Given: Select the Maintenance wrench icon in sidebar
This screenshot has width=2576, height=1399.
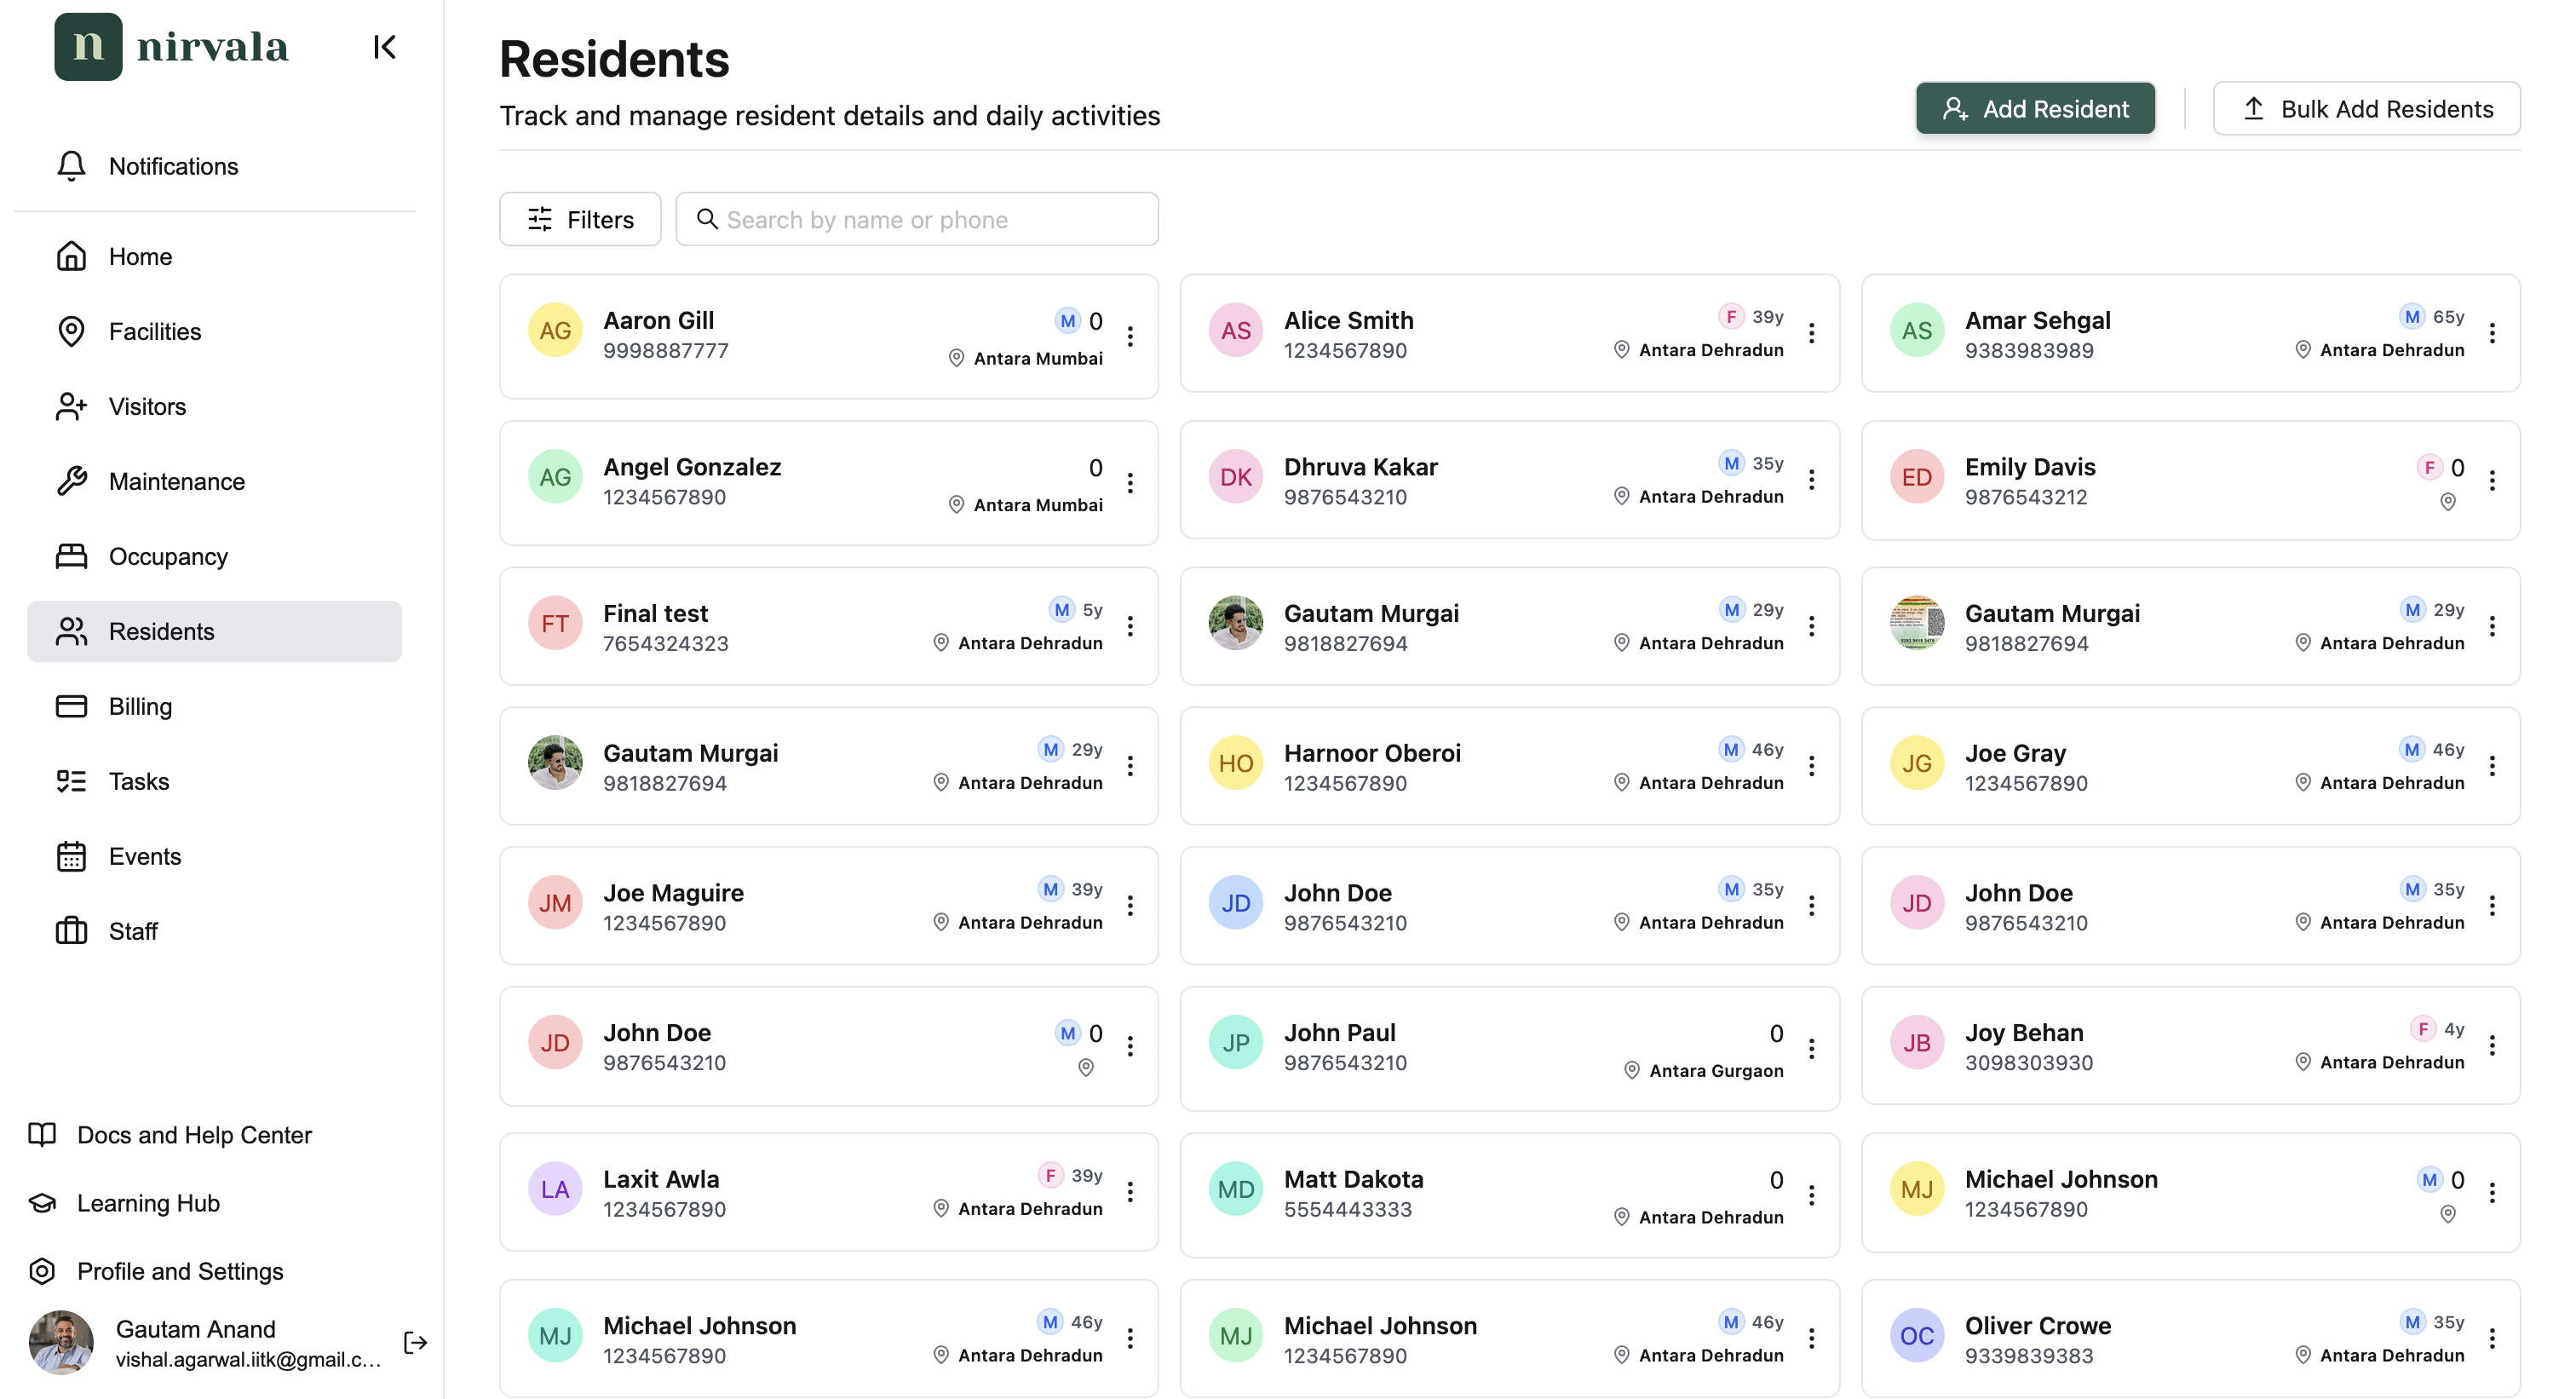Looking at the screenshot, I should [x=71, y=481].
